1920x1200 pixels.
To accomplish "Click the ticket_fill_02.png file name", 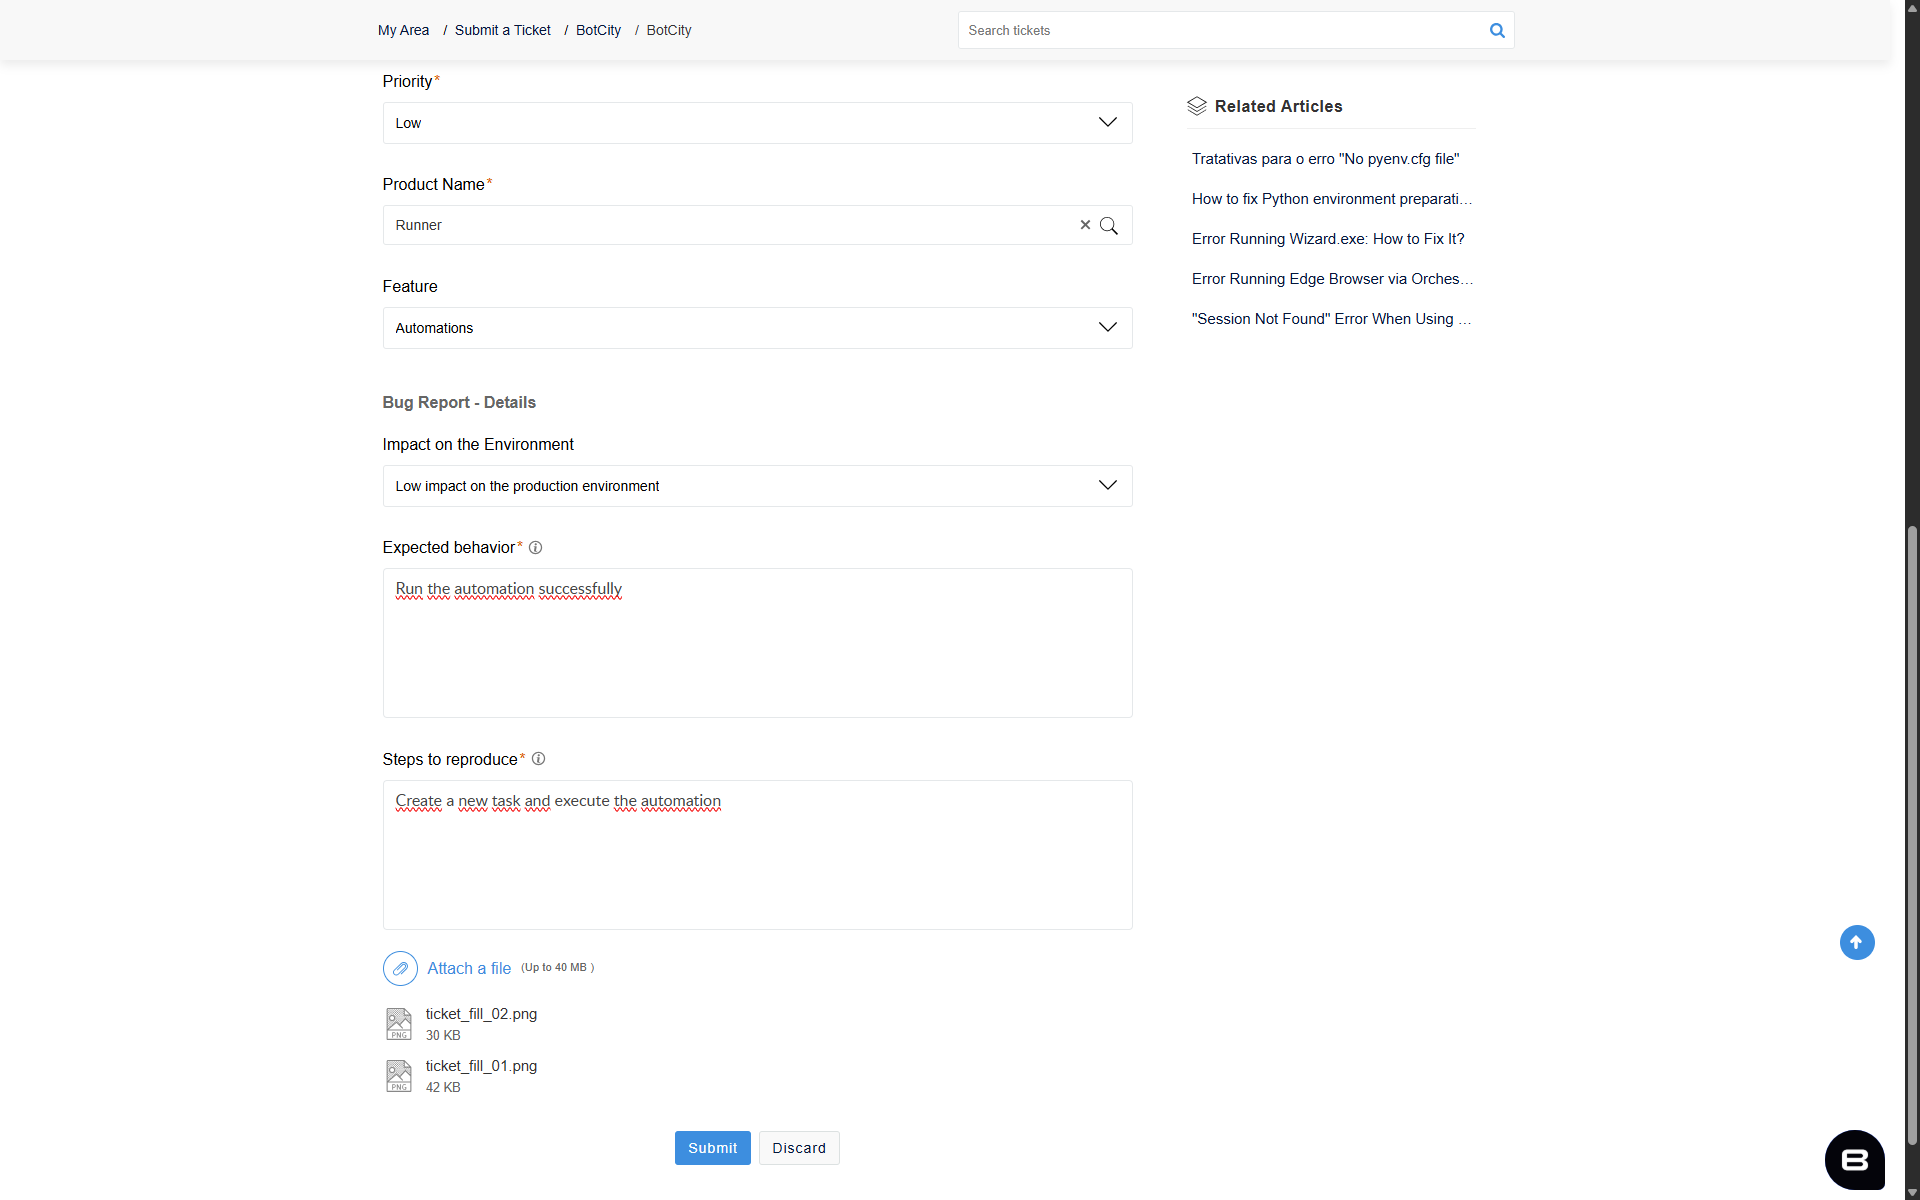I will (x=481, y=1014).
